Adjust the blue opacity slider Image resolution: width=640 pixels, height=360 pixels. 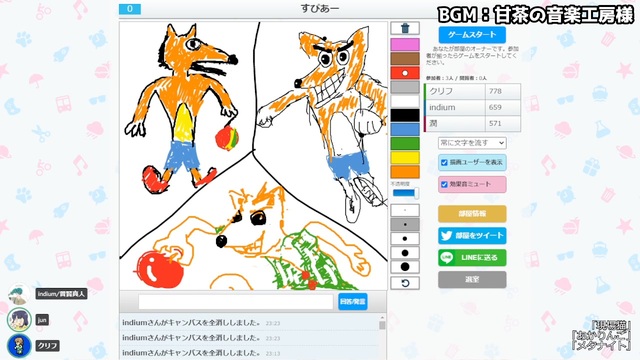(x=405, y=193)
